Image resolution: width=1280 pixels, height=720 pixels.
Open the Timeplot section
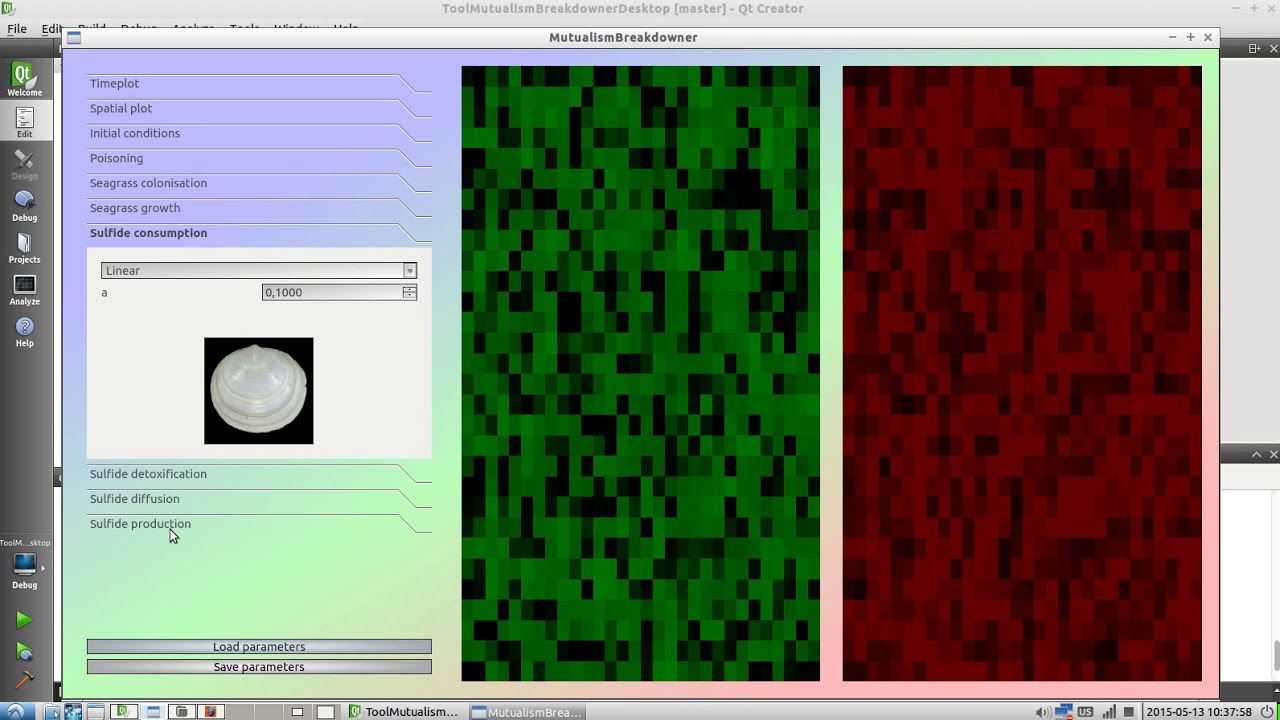260,83
